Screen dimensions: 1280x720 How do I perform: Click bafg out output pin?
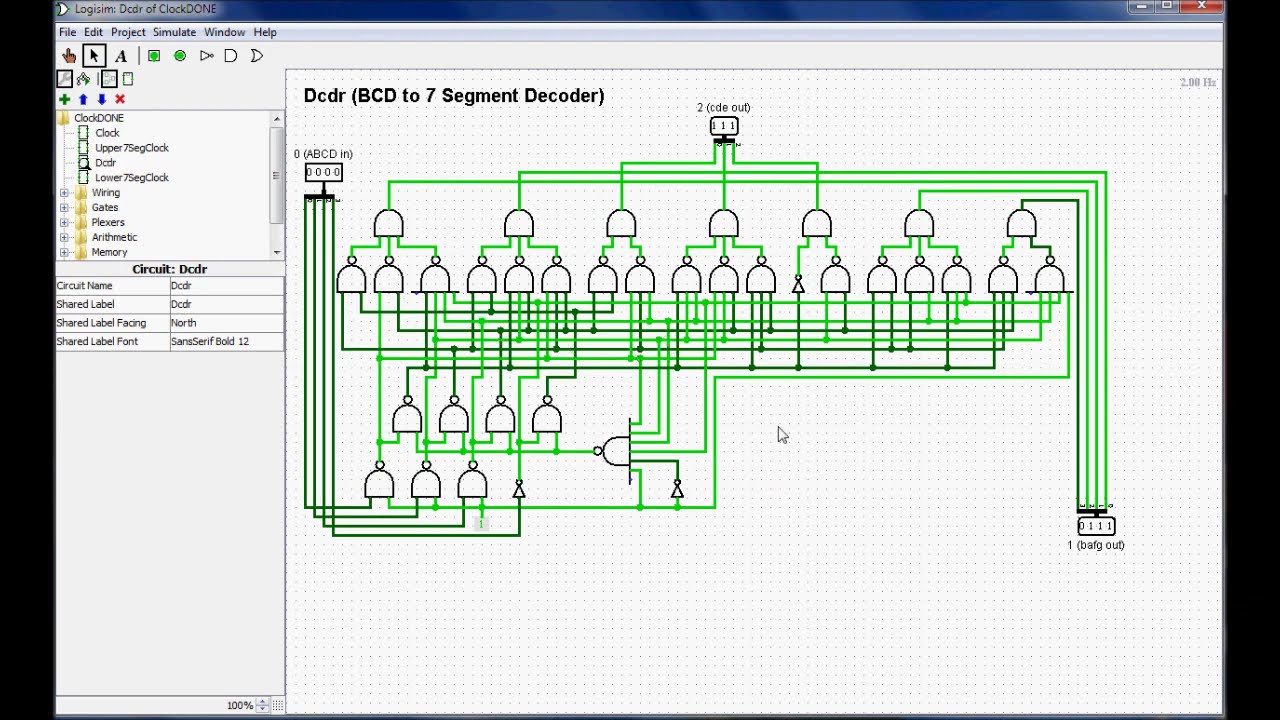[1096, 526]
